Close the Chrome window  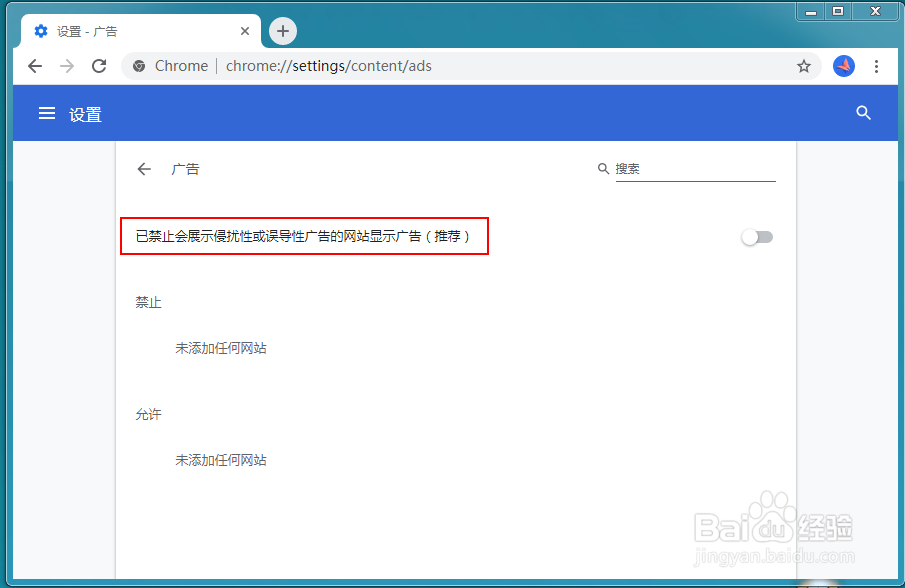pyautogui.click(x=876, y=11)
